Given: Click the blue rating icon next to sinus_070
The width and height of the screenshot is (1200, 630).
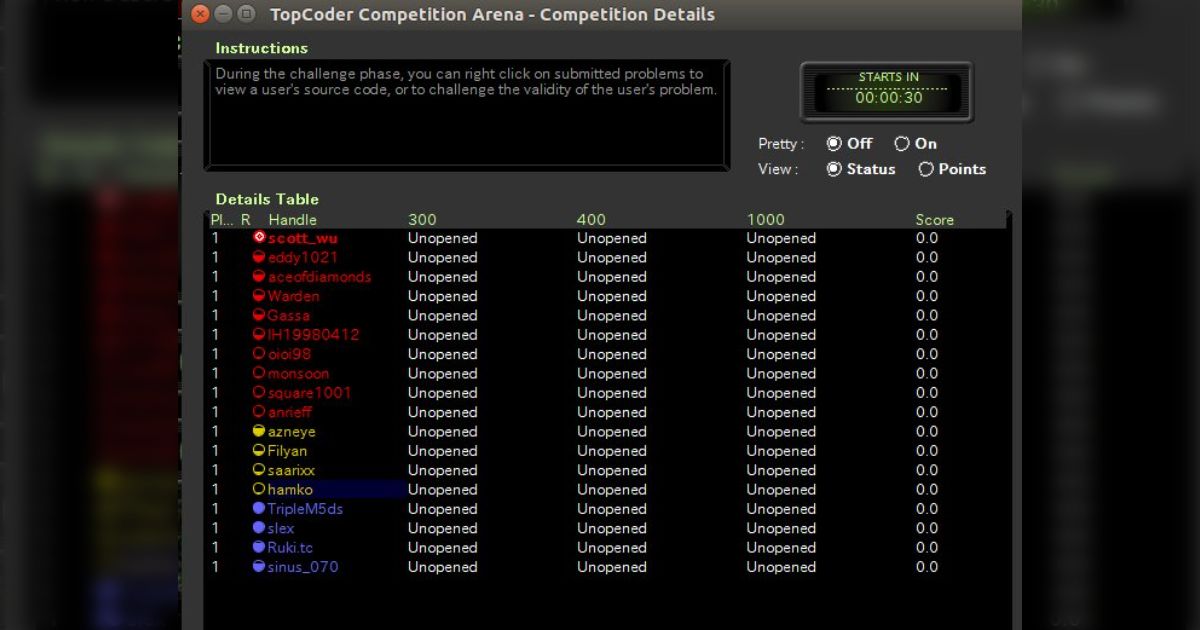Looking at the screenshot, I should click(259, 567).
